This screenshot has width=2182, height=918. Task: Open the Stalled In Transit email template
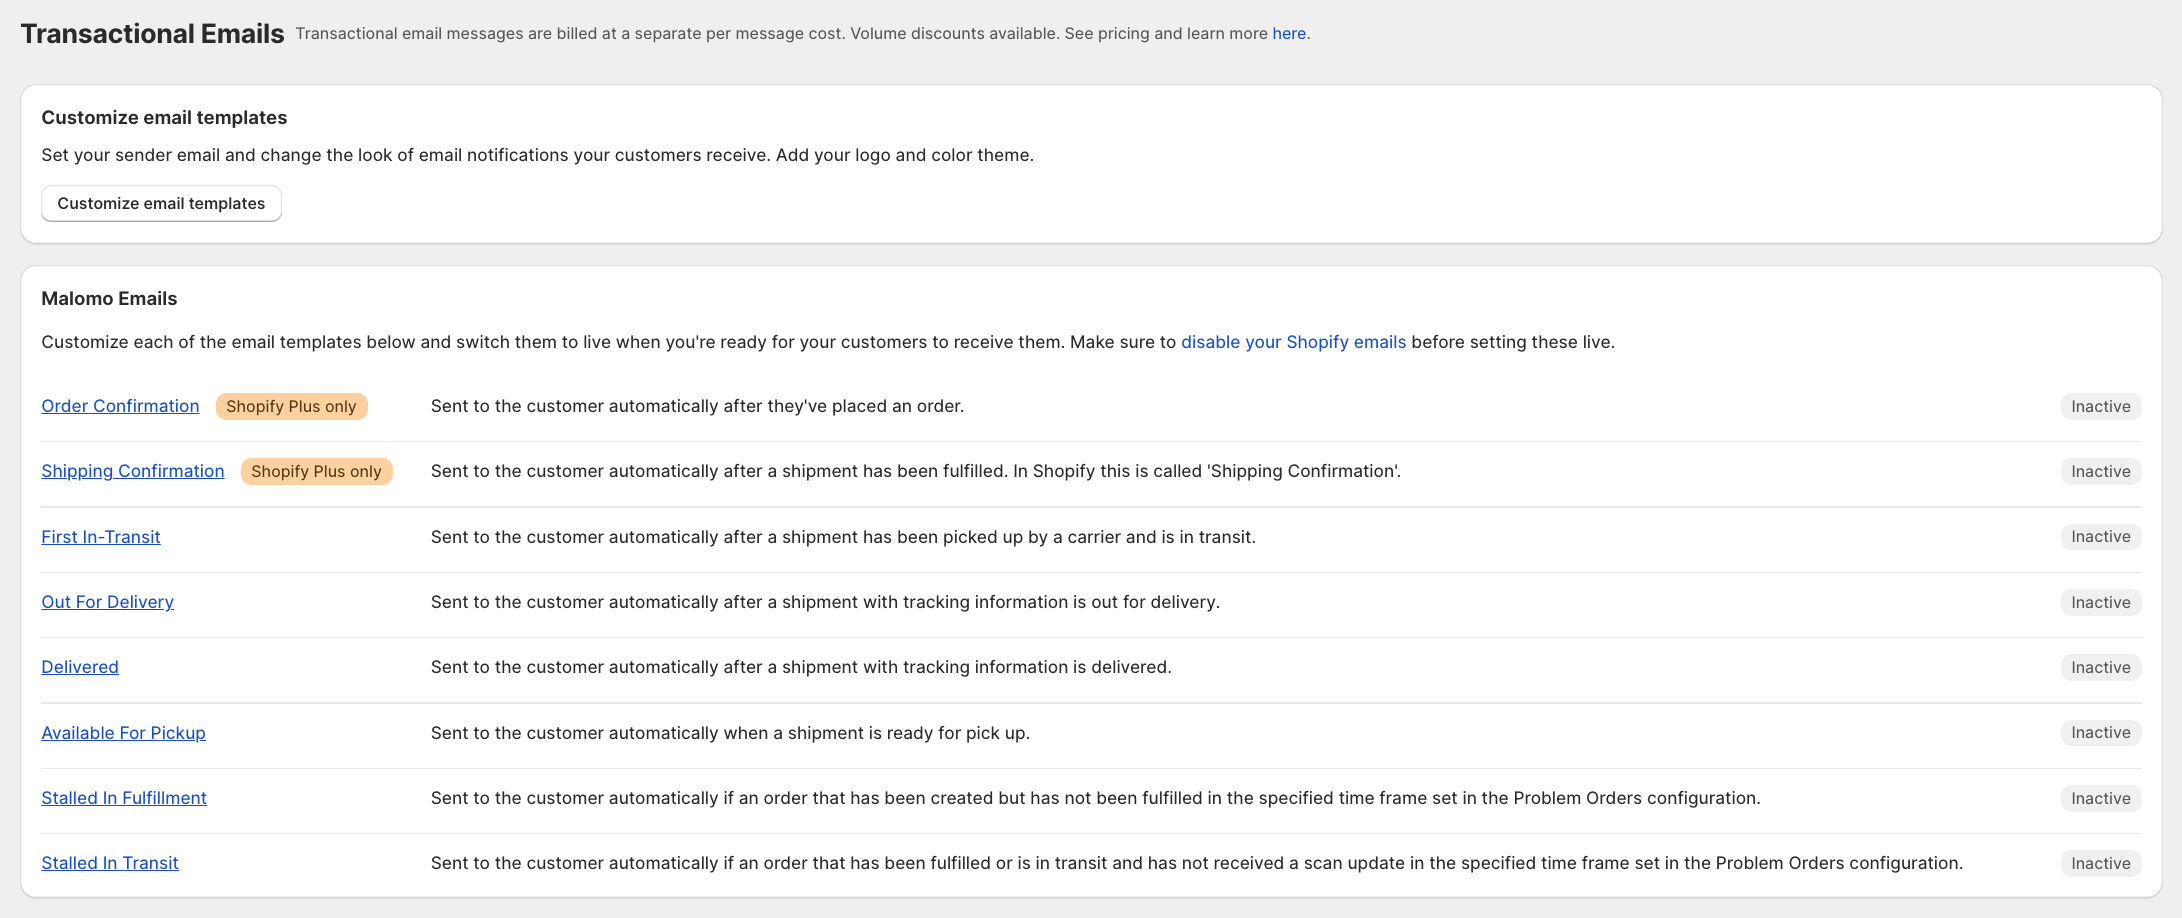(x=110, y=862)
